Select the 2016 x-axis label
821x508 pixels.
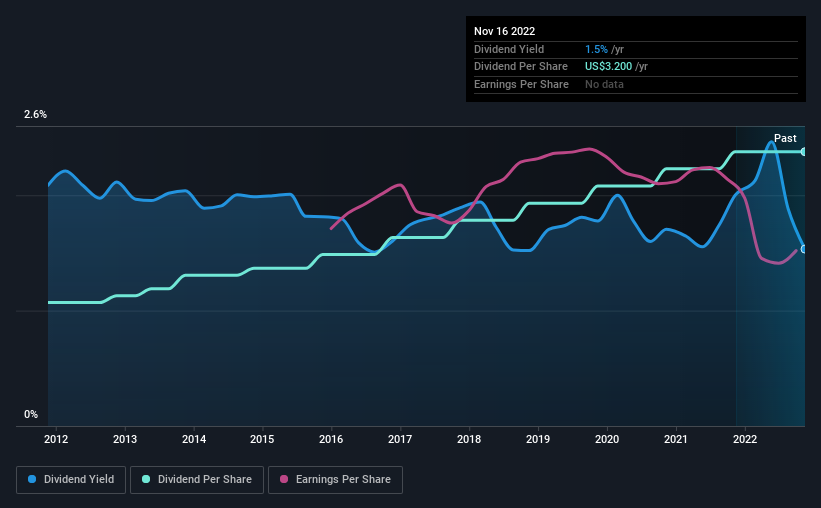(x=331, y=439)
